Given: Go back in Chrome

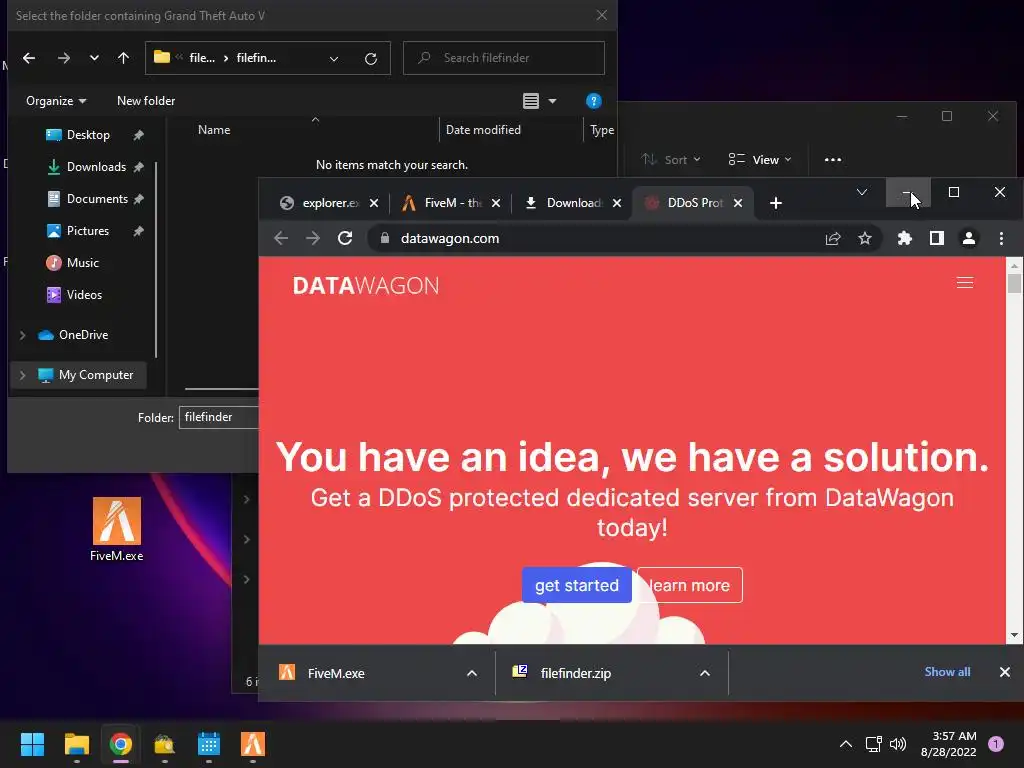Looking at the screenshot, I should 281,238.
